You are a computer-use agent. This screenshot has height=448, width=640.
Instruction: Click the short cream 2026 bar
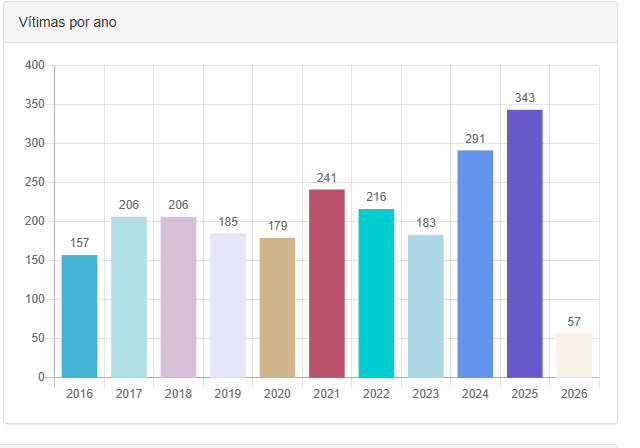click(574, 355)
